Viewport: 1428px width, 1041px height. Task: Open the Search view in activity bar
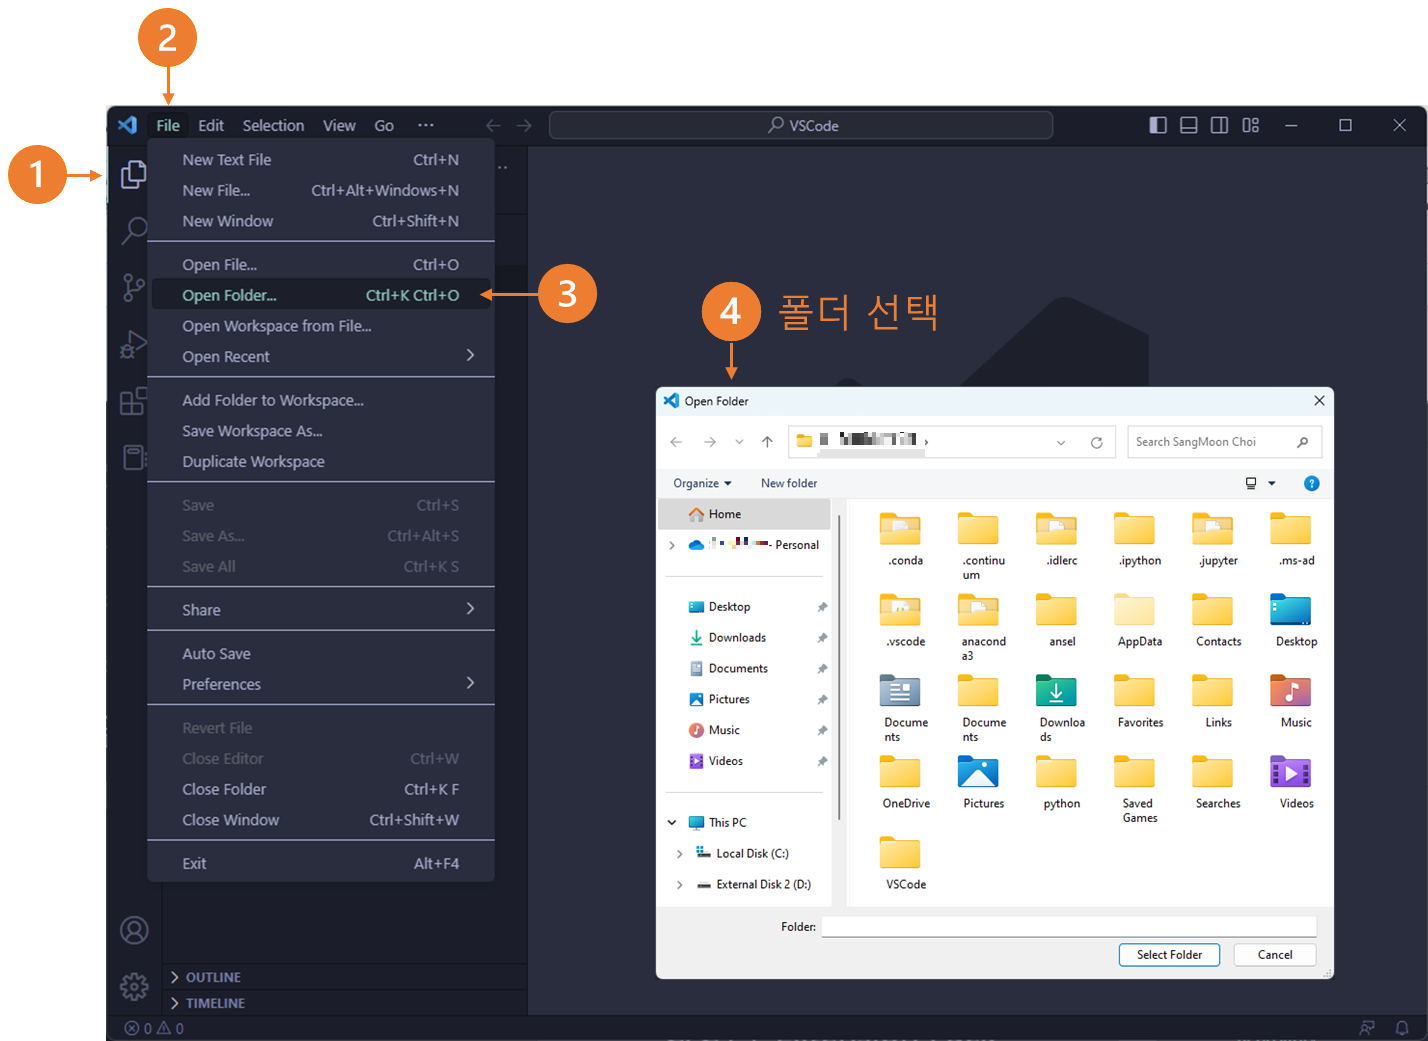[133, 231]
